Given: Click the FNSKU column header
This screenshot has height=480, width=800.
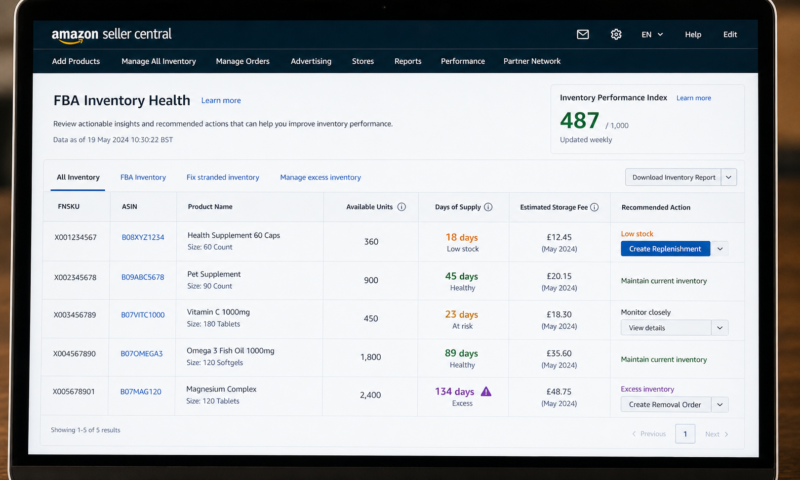Looking at the screenshot, I should [x=69, y=207].
